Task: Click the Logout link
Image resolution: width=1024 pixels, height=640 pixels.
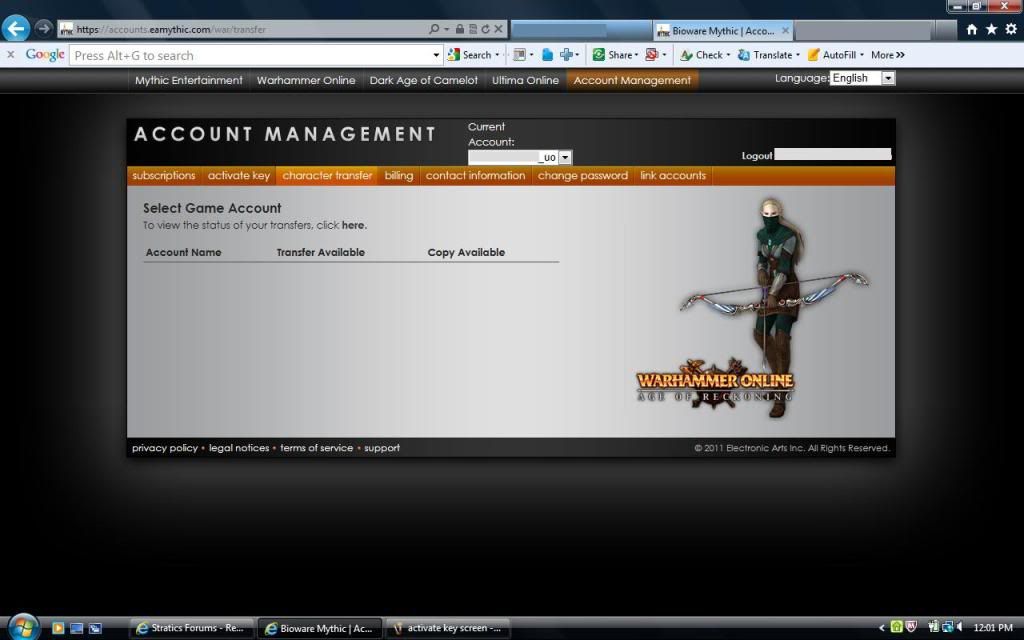Action: (756, 155)
